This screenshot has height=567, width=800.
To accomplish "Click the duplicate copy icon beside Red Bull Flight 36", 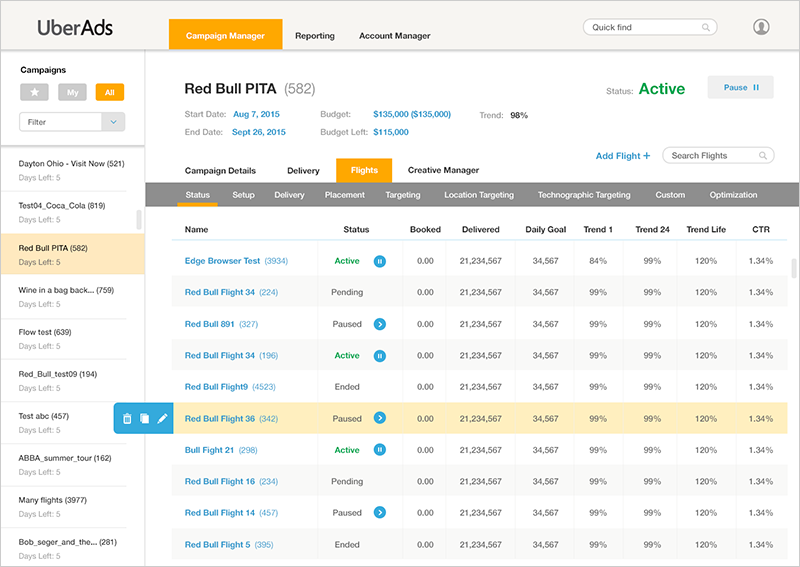I will click(144, 418).
